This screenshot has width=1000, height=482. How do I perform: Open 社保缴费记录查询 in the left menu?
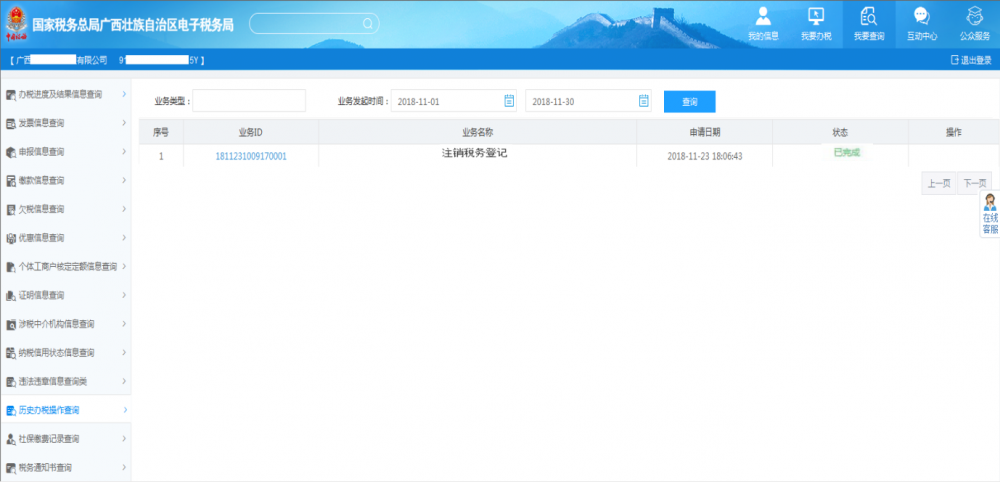click(65, 439)
